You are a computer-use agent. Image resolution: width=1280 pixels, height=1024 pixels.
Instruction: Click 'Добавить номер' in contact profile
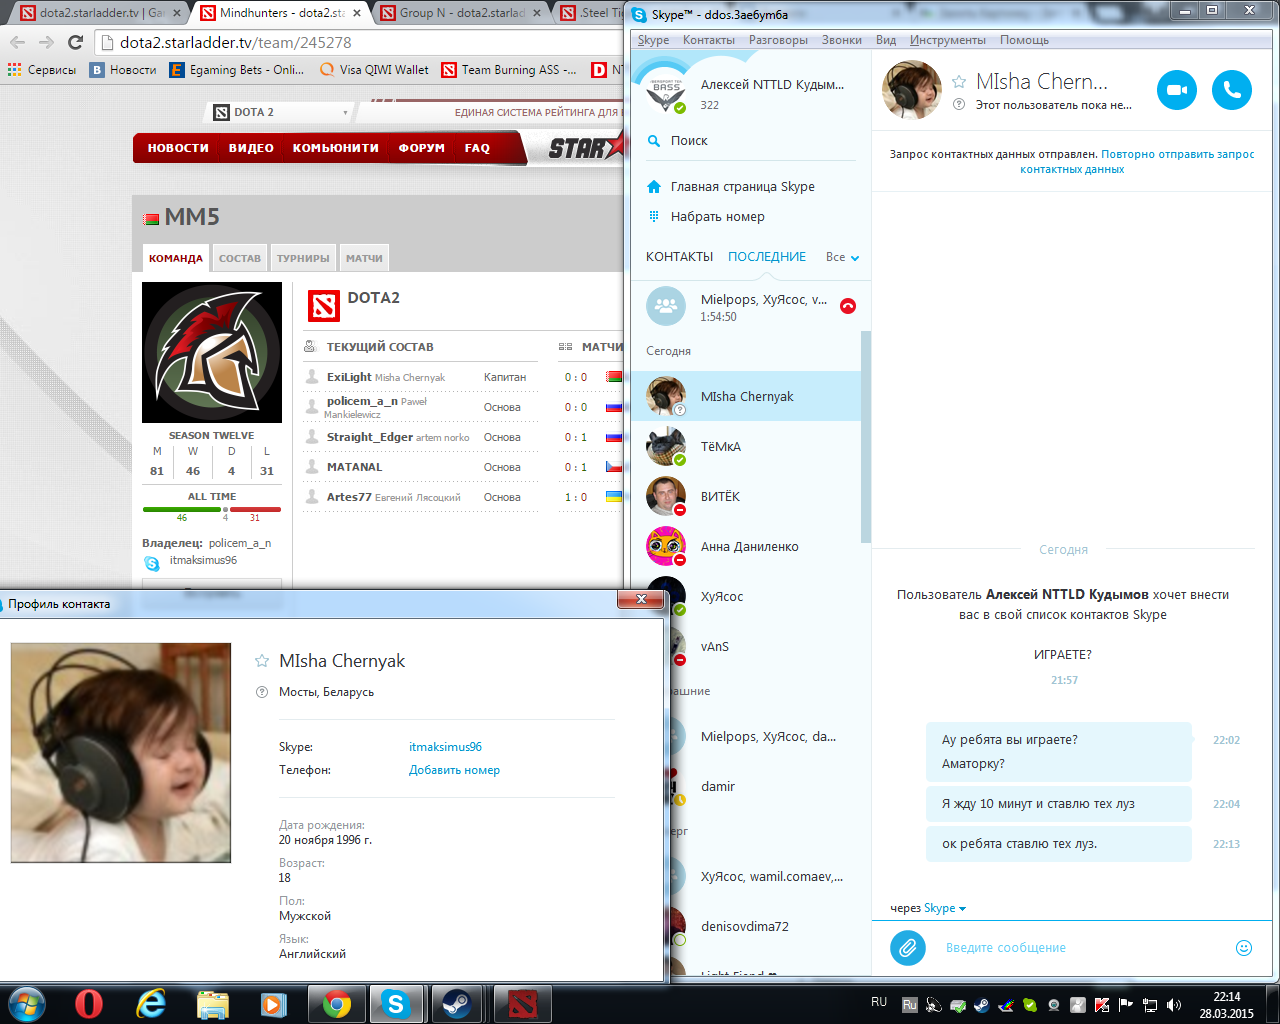point(454,770)
